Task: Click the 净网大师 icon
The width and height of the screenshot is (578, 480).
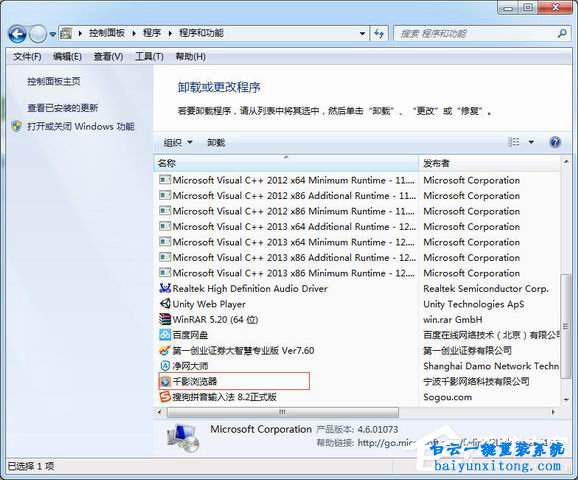Action: [x=165, y=366]
